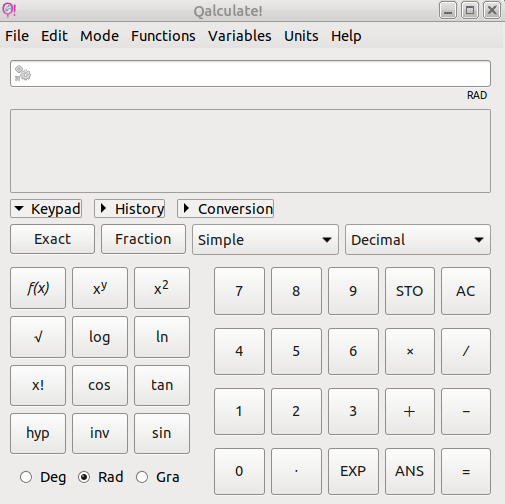
Task: Click the f(x) functions button
Action: point(38,288)
